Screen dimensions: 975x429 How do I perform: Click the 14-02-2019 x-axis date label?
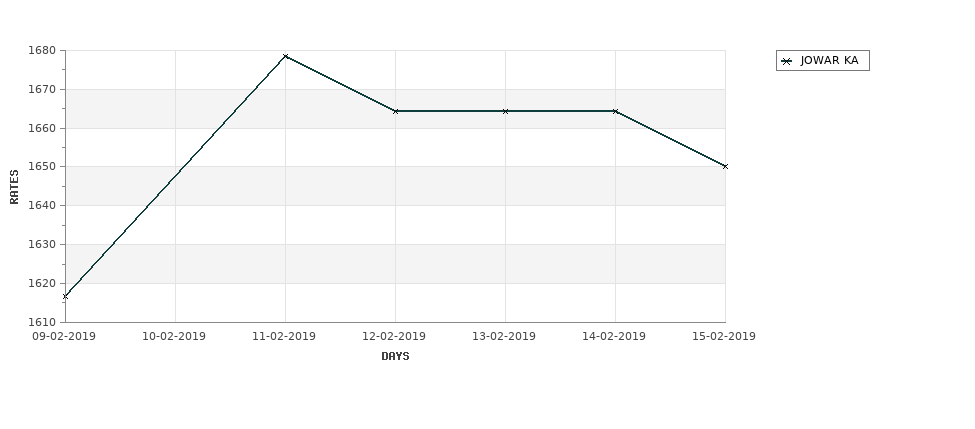click(x=614, y=337)
